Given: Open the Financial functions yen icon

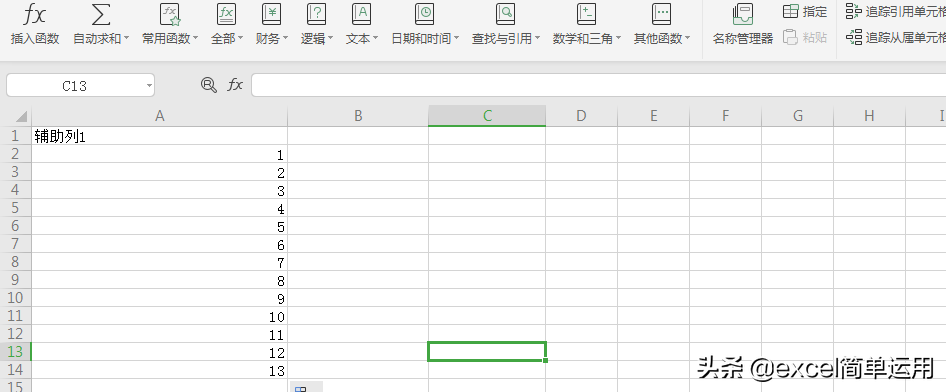Looking at the screenshot, I should coord(271,14).
